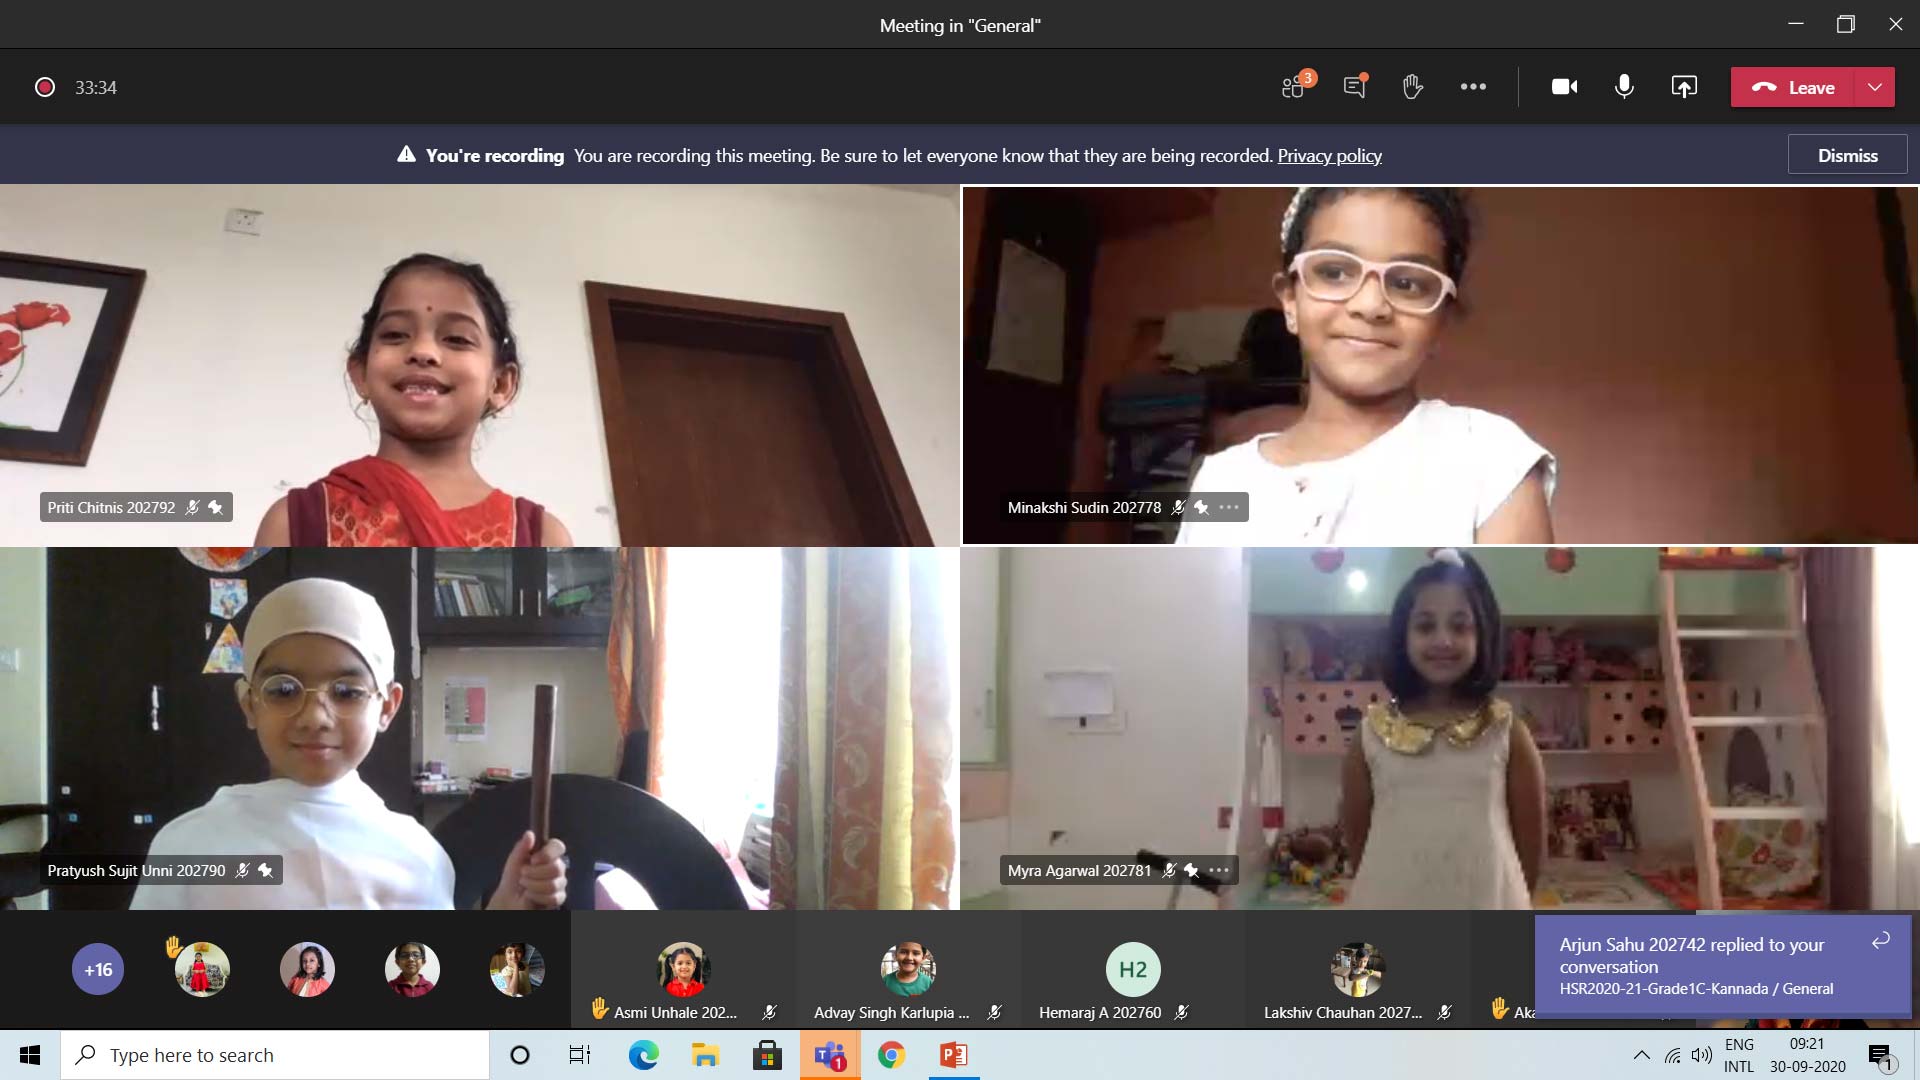Image resolution: width=1920 pixels, height=1080 pixels.
Task: Click the raised hand icon beside Asmi Unhale
Action: pos(599,1009)
